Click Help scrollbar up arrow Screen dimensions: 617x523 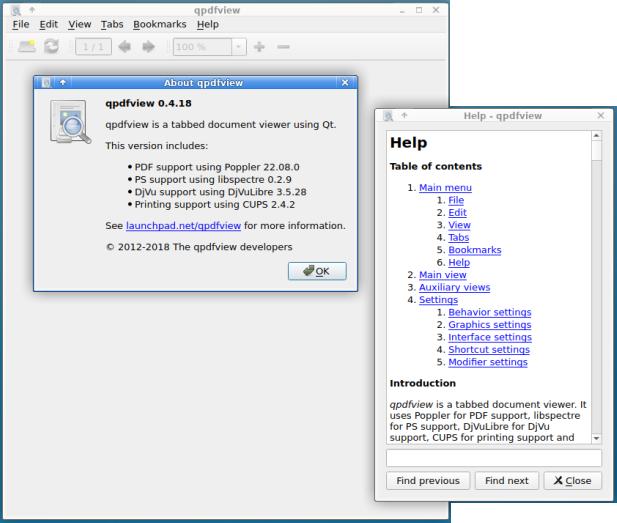[597, 136]
